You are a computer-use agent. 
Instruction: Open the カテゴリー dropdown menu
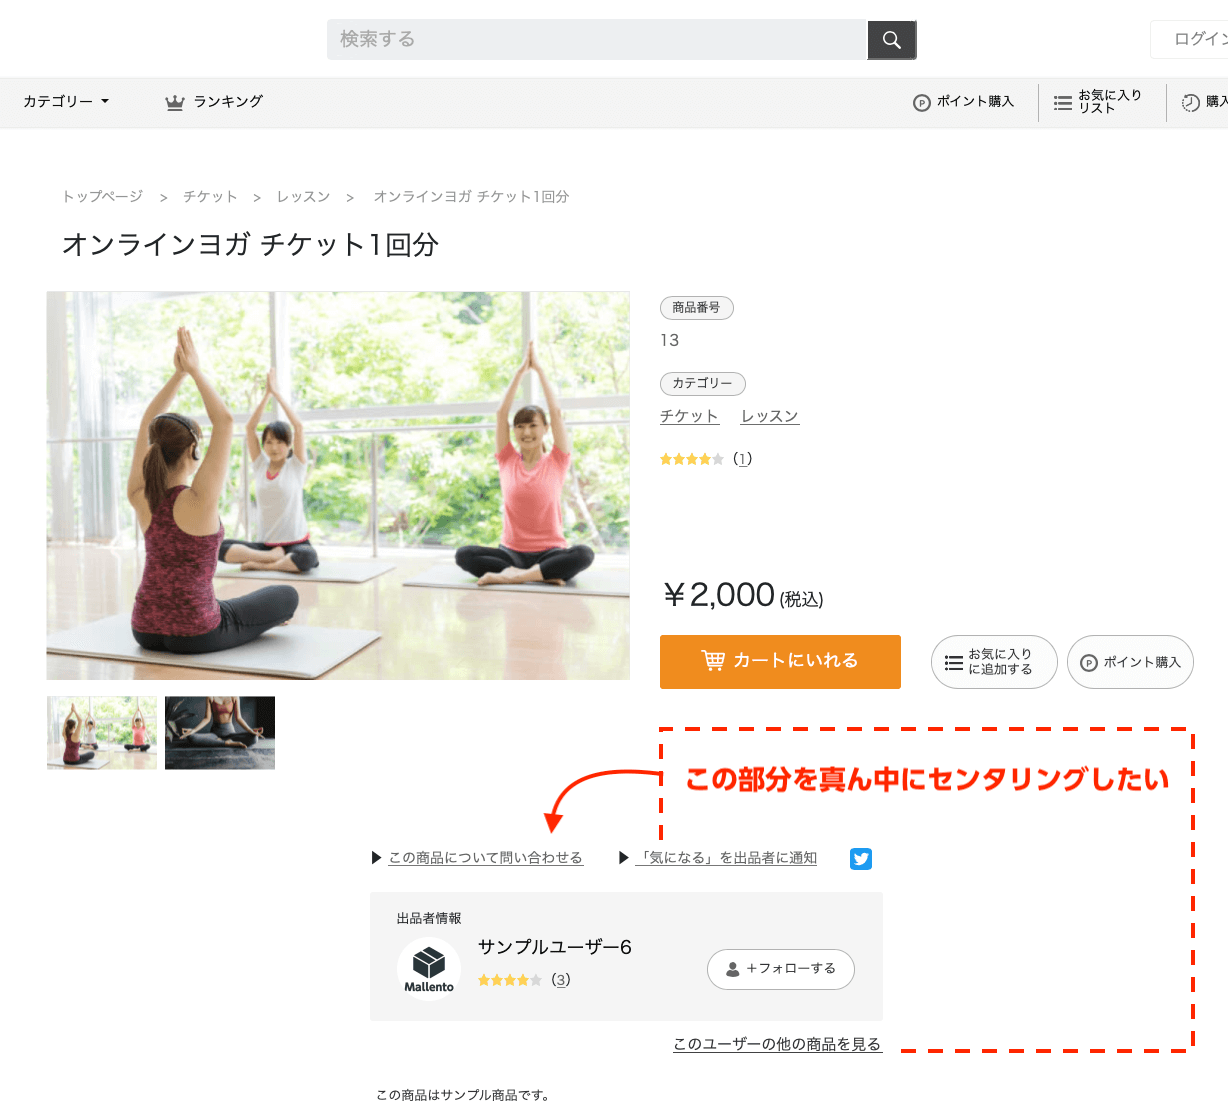(66, 102)
